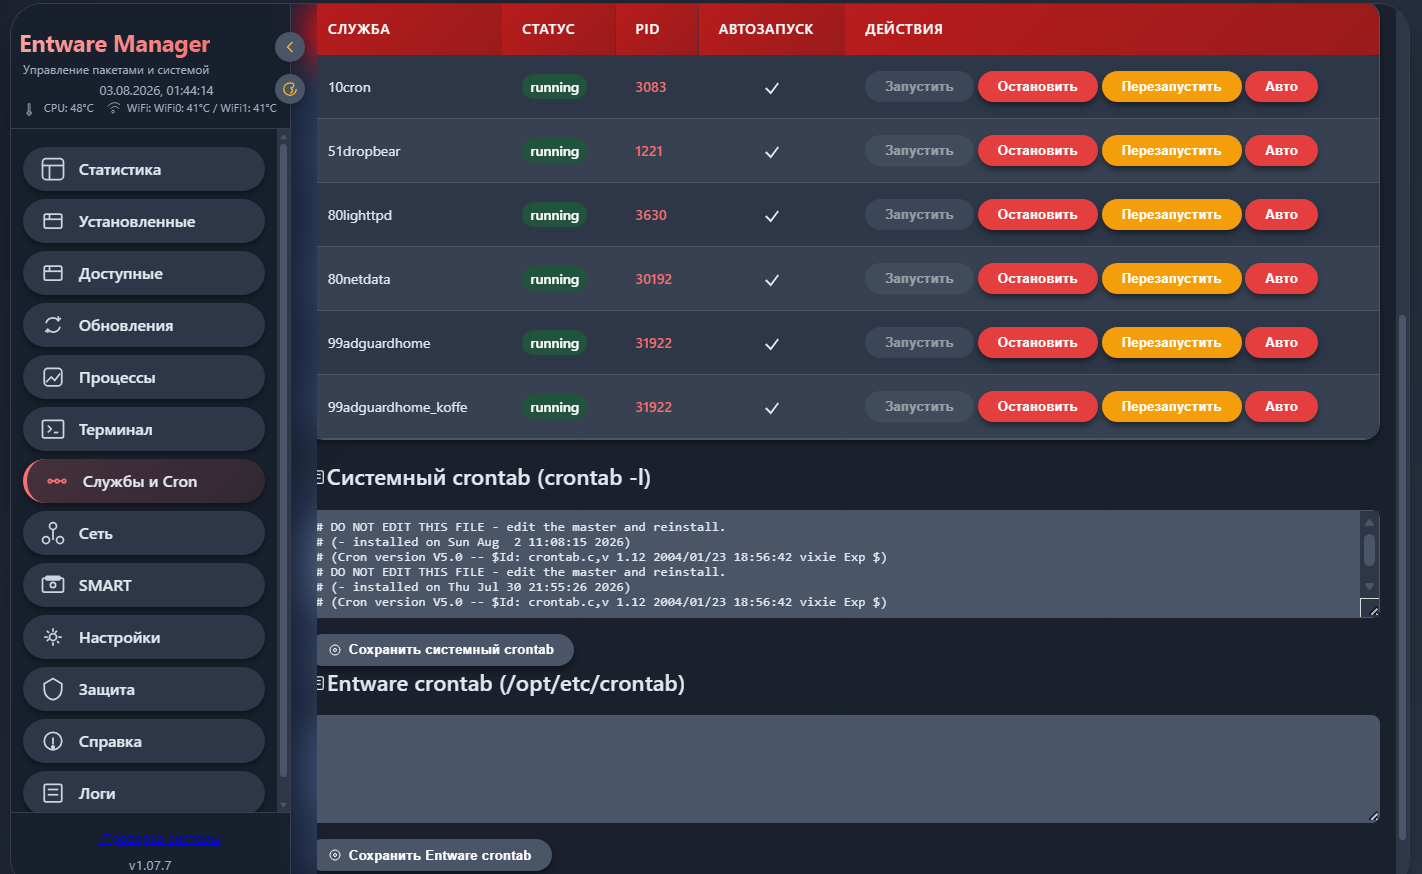Viewport: 1422px width, 874px height.
Task: Click the Терминал console icon
Action: (x=53, y=429)
